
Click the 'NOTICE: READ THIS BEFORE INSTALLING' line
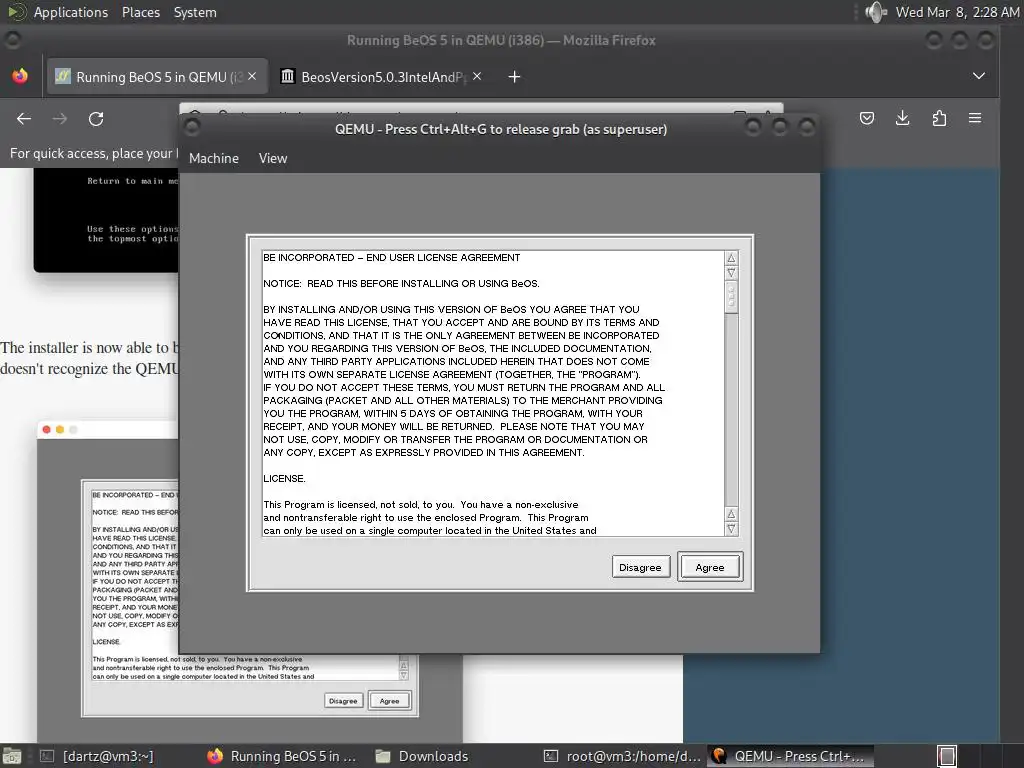pyautogui.click(x=401, y=283)
